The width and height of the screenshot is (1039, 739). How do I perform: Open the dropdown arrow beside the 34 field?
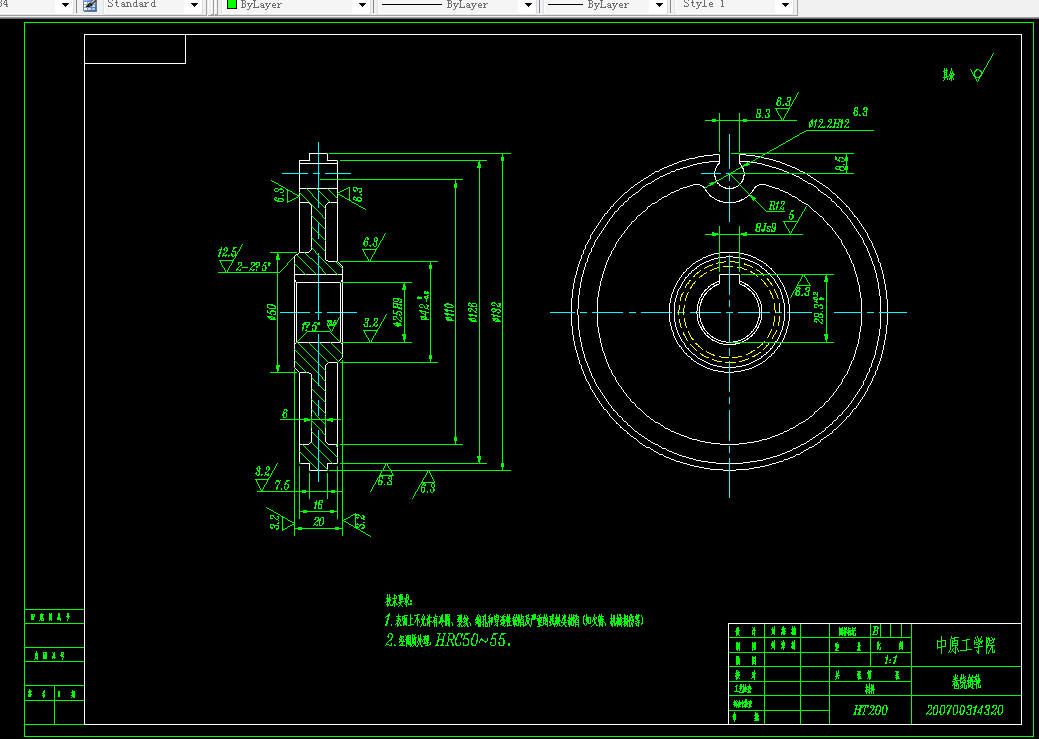click(x=65, y=5)
